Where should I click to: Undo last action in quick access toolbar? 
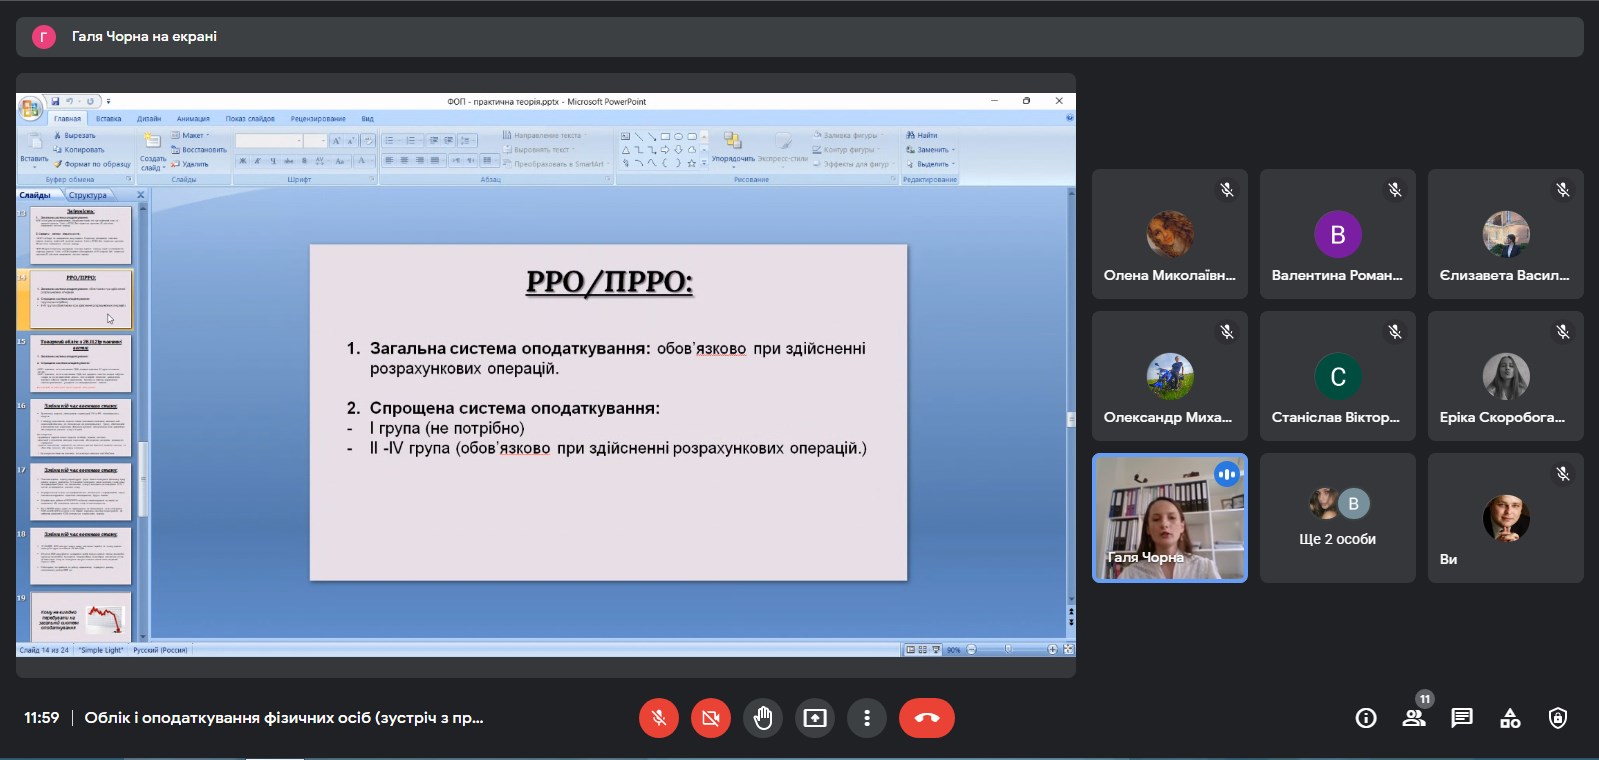coord(69,101)
